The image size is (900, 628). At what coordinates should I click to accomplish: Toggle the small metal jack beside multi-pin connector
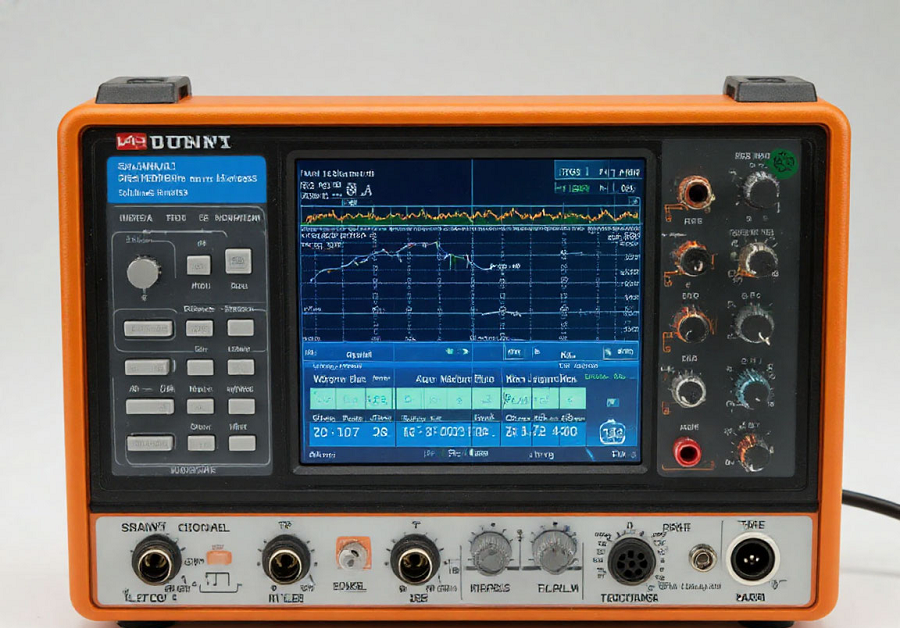click(x=702, y=557)
